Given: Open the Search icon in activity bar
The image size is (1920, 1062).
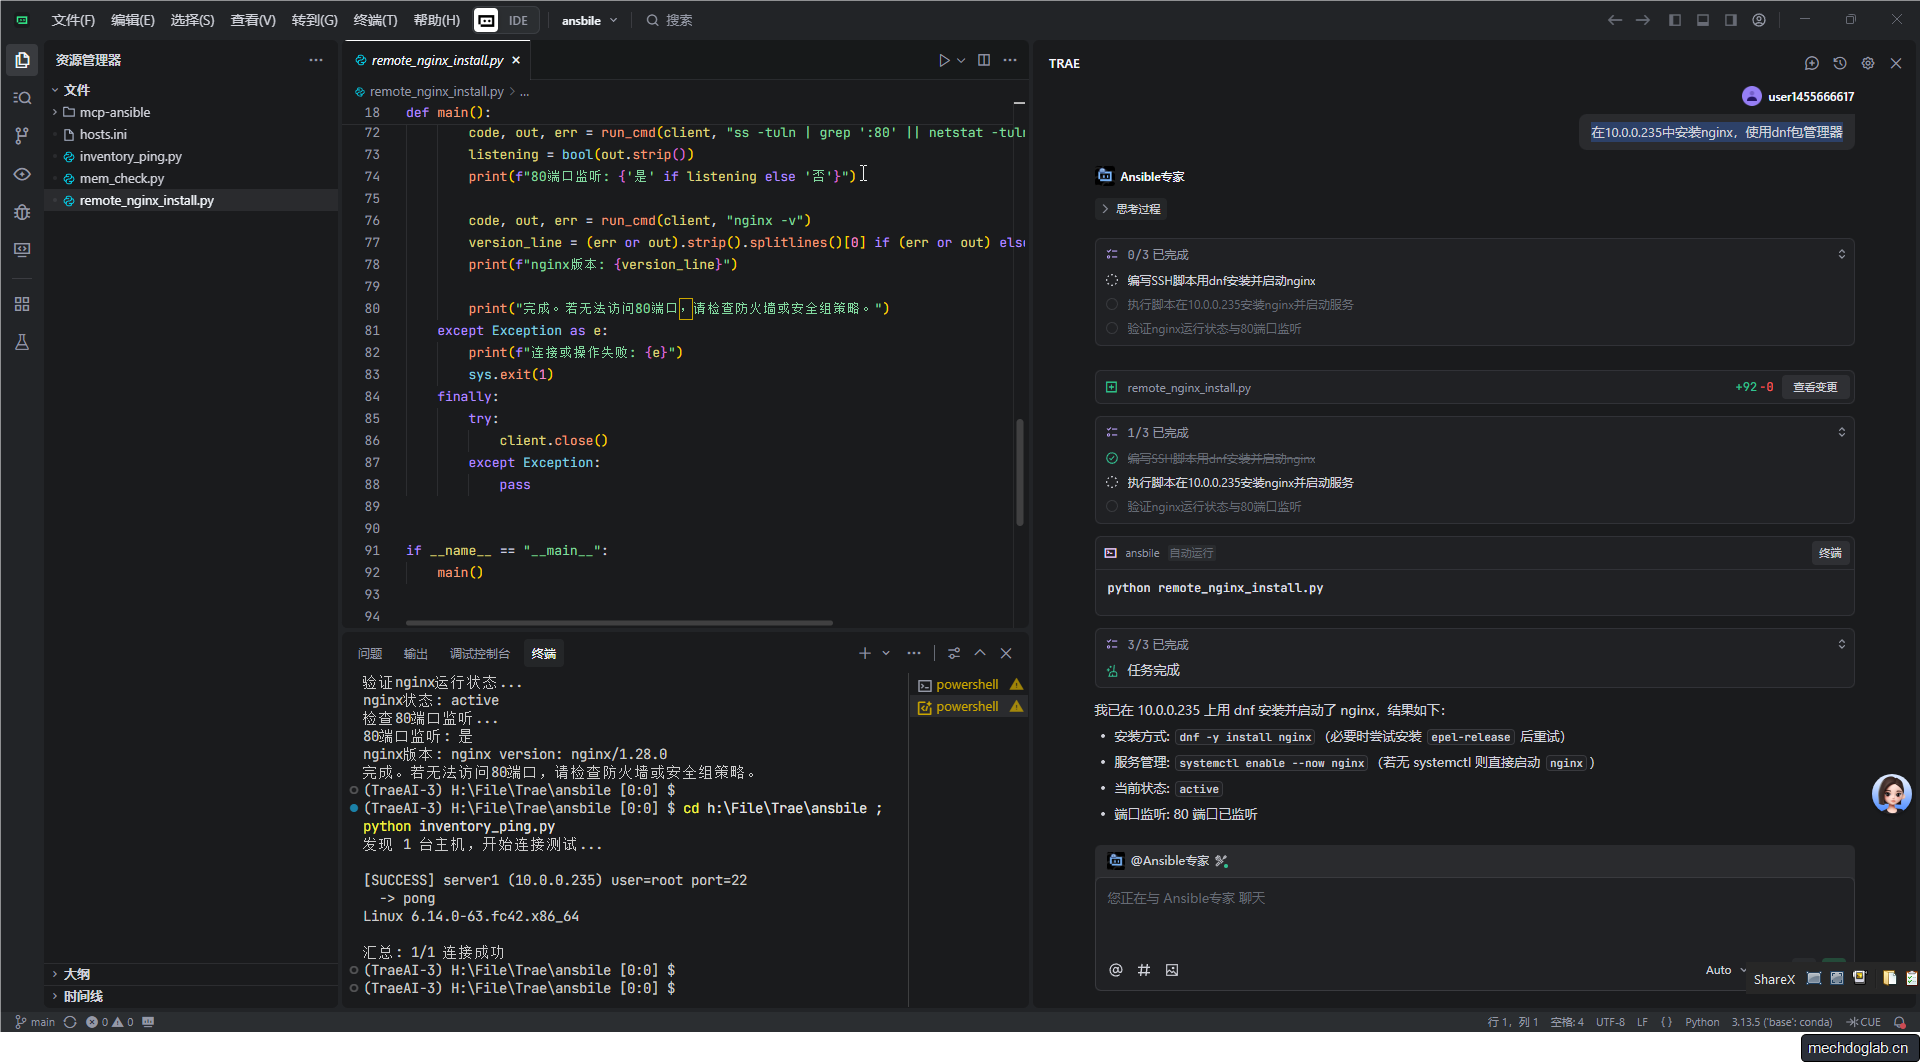Looking at the screenshot, I should (22, 98).
